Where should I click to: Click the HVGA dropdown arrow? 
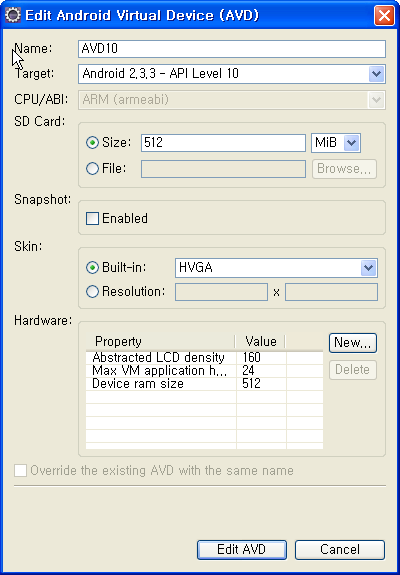tap(368, 268)
